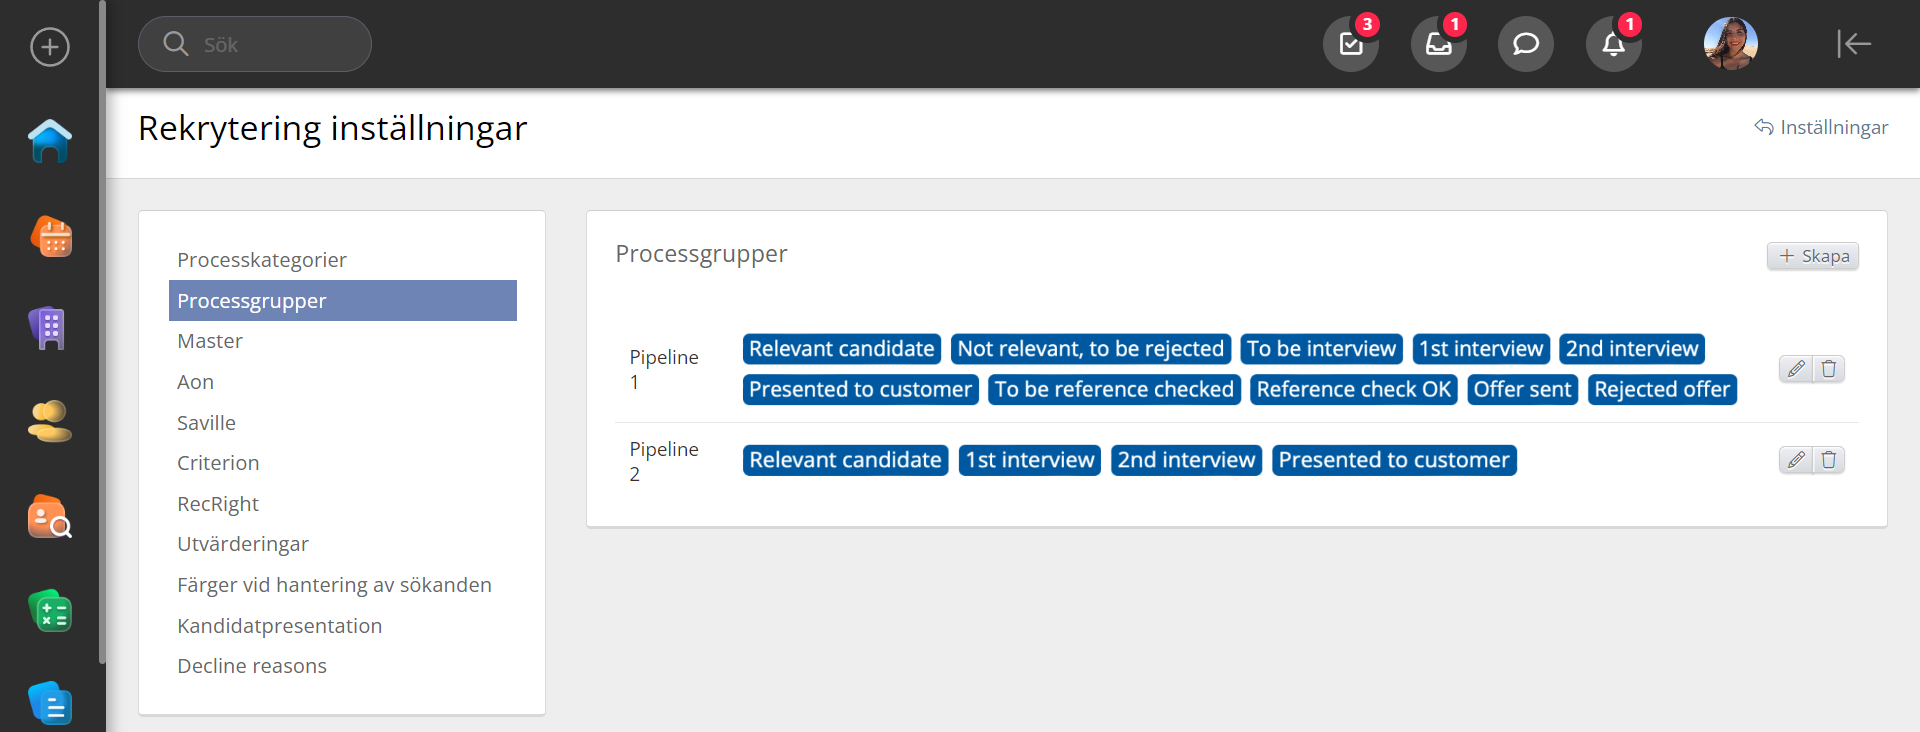The image size is (1920, 732).
Task: Open the orange calendar module
Action: click(x=51, y=237)
